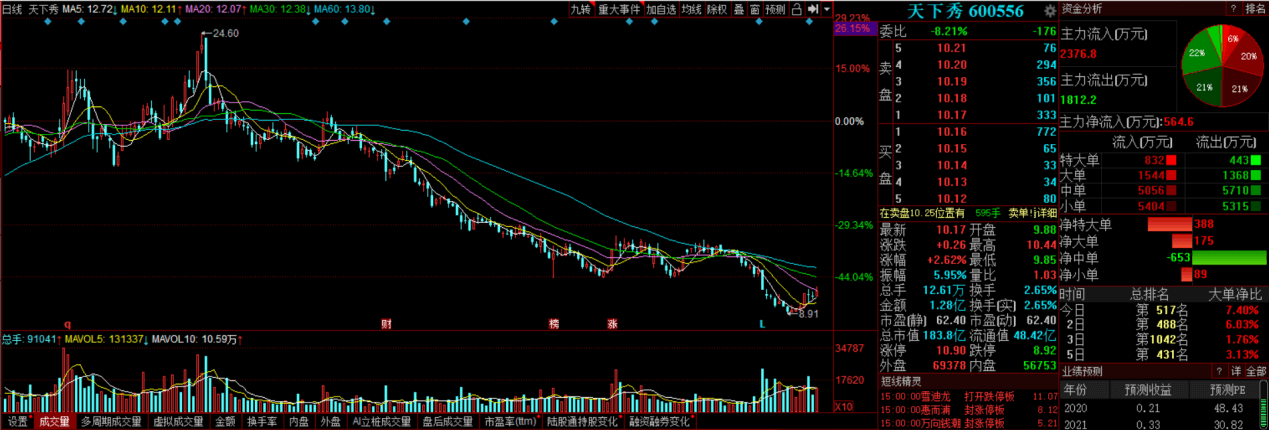Click the 窗 window icon button
Viewport: 1269px width, 430px height.
coord(754,9)
